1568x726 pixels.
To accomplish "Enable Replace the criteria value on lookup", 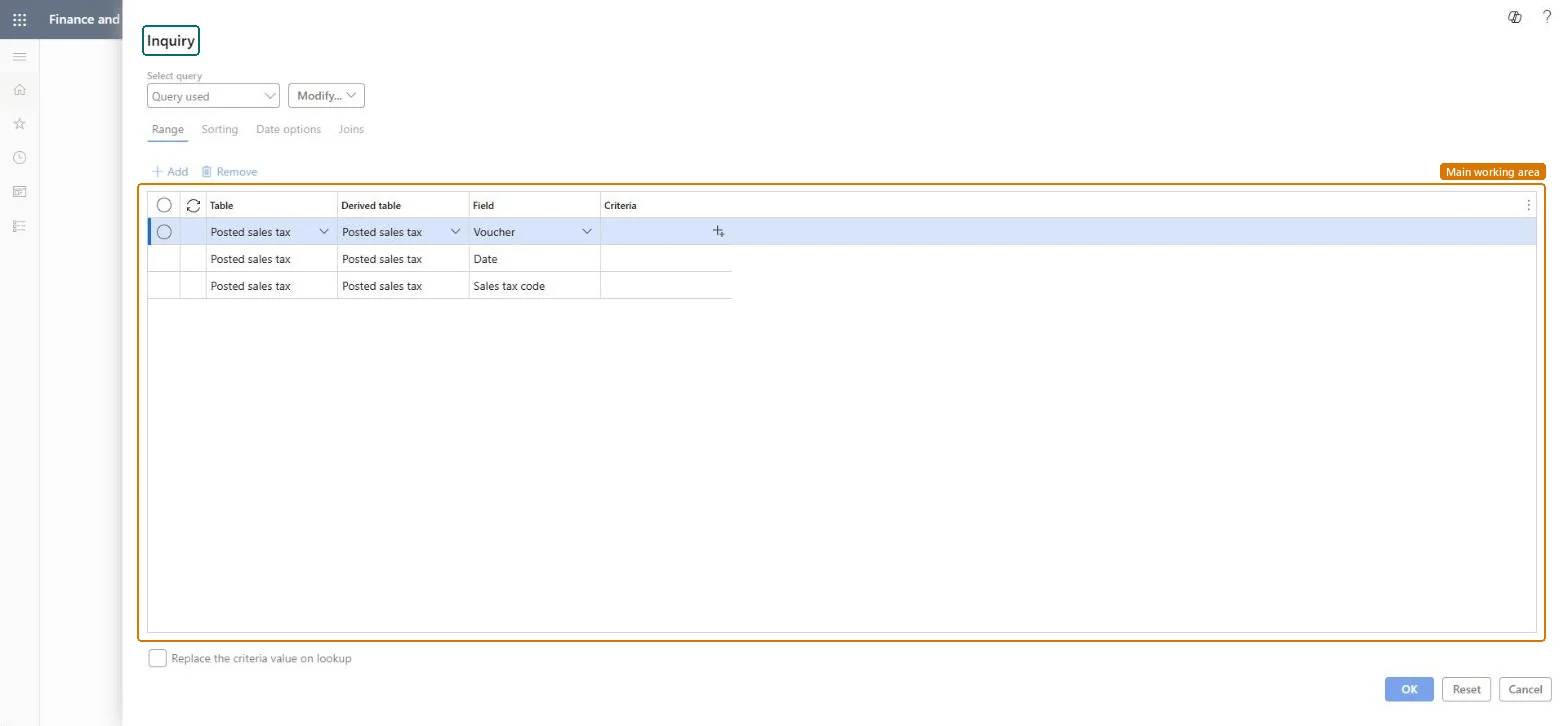I will pyautogui.click(x=157, y=658).
